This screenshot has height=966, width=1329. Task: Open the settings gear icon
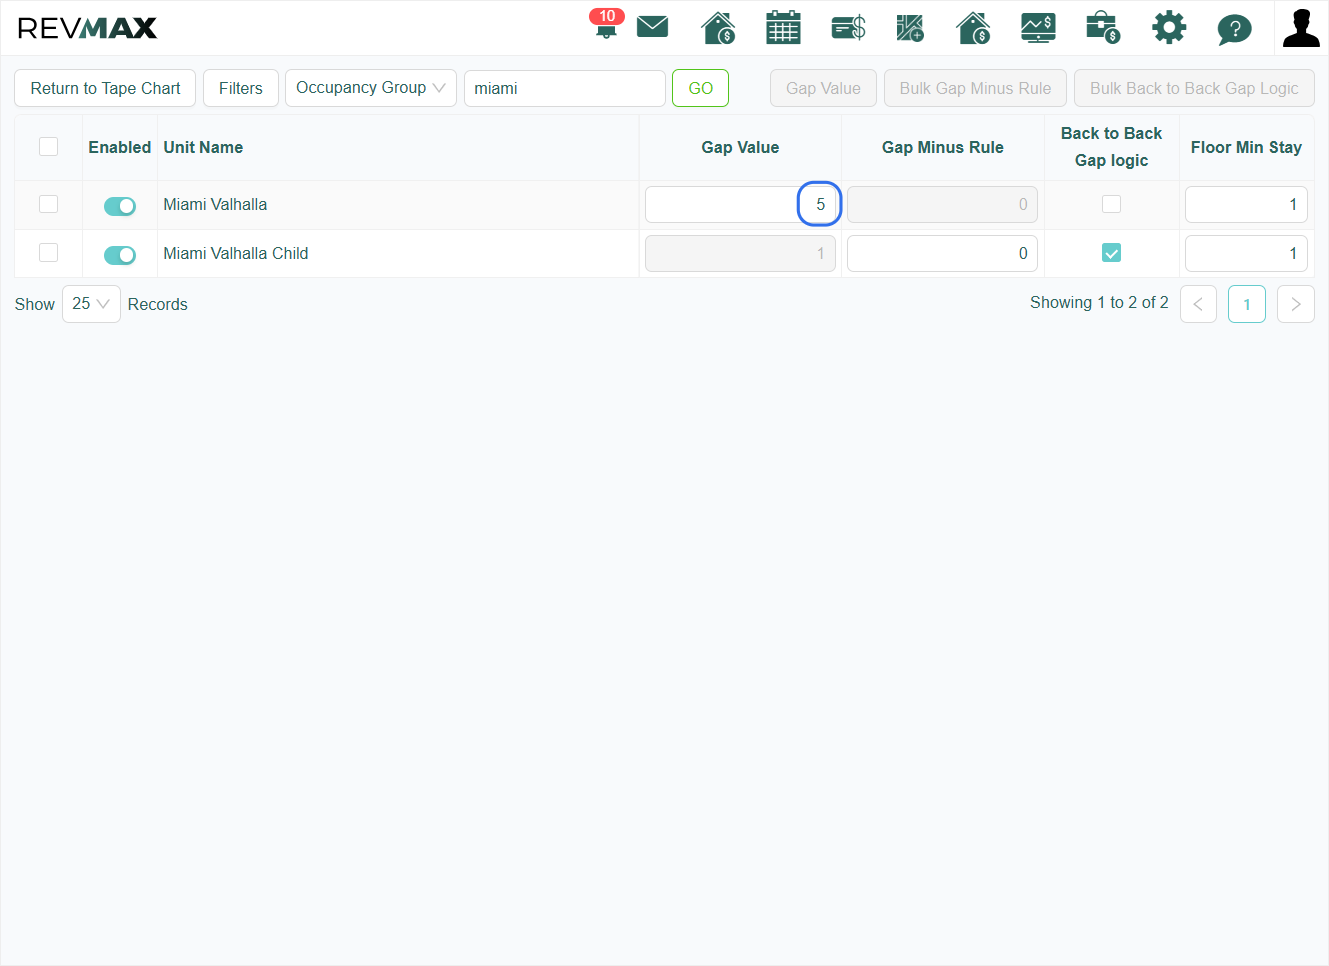[x=1169, y=28]
